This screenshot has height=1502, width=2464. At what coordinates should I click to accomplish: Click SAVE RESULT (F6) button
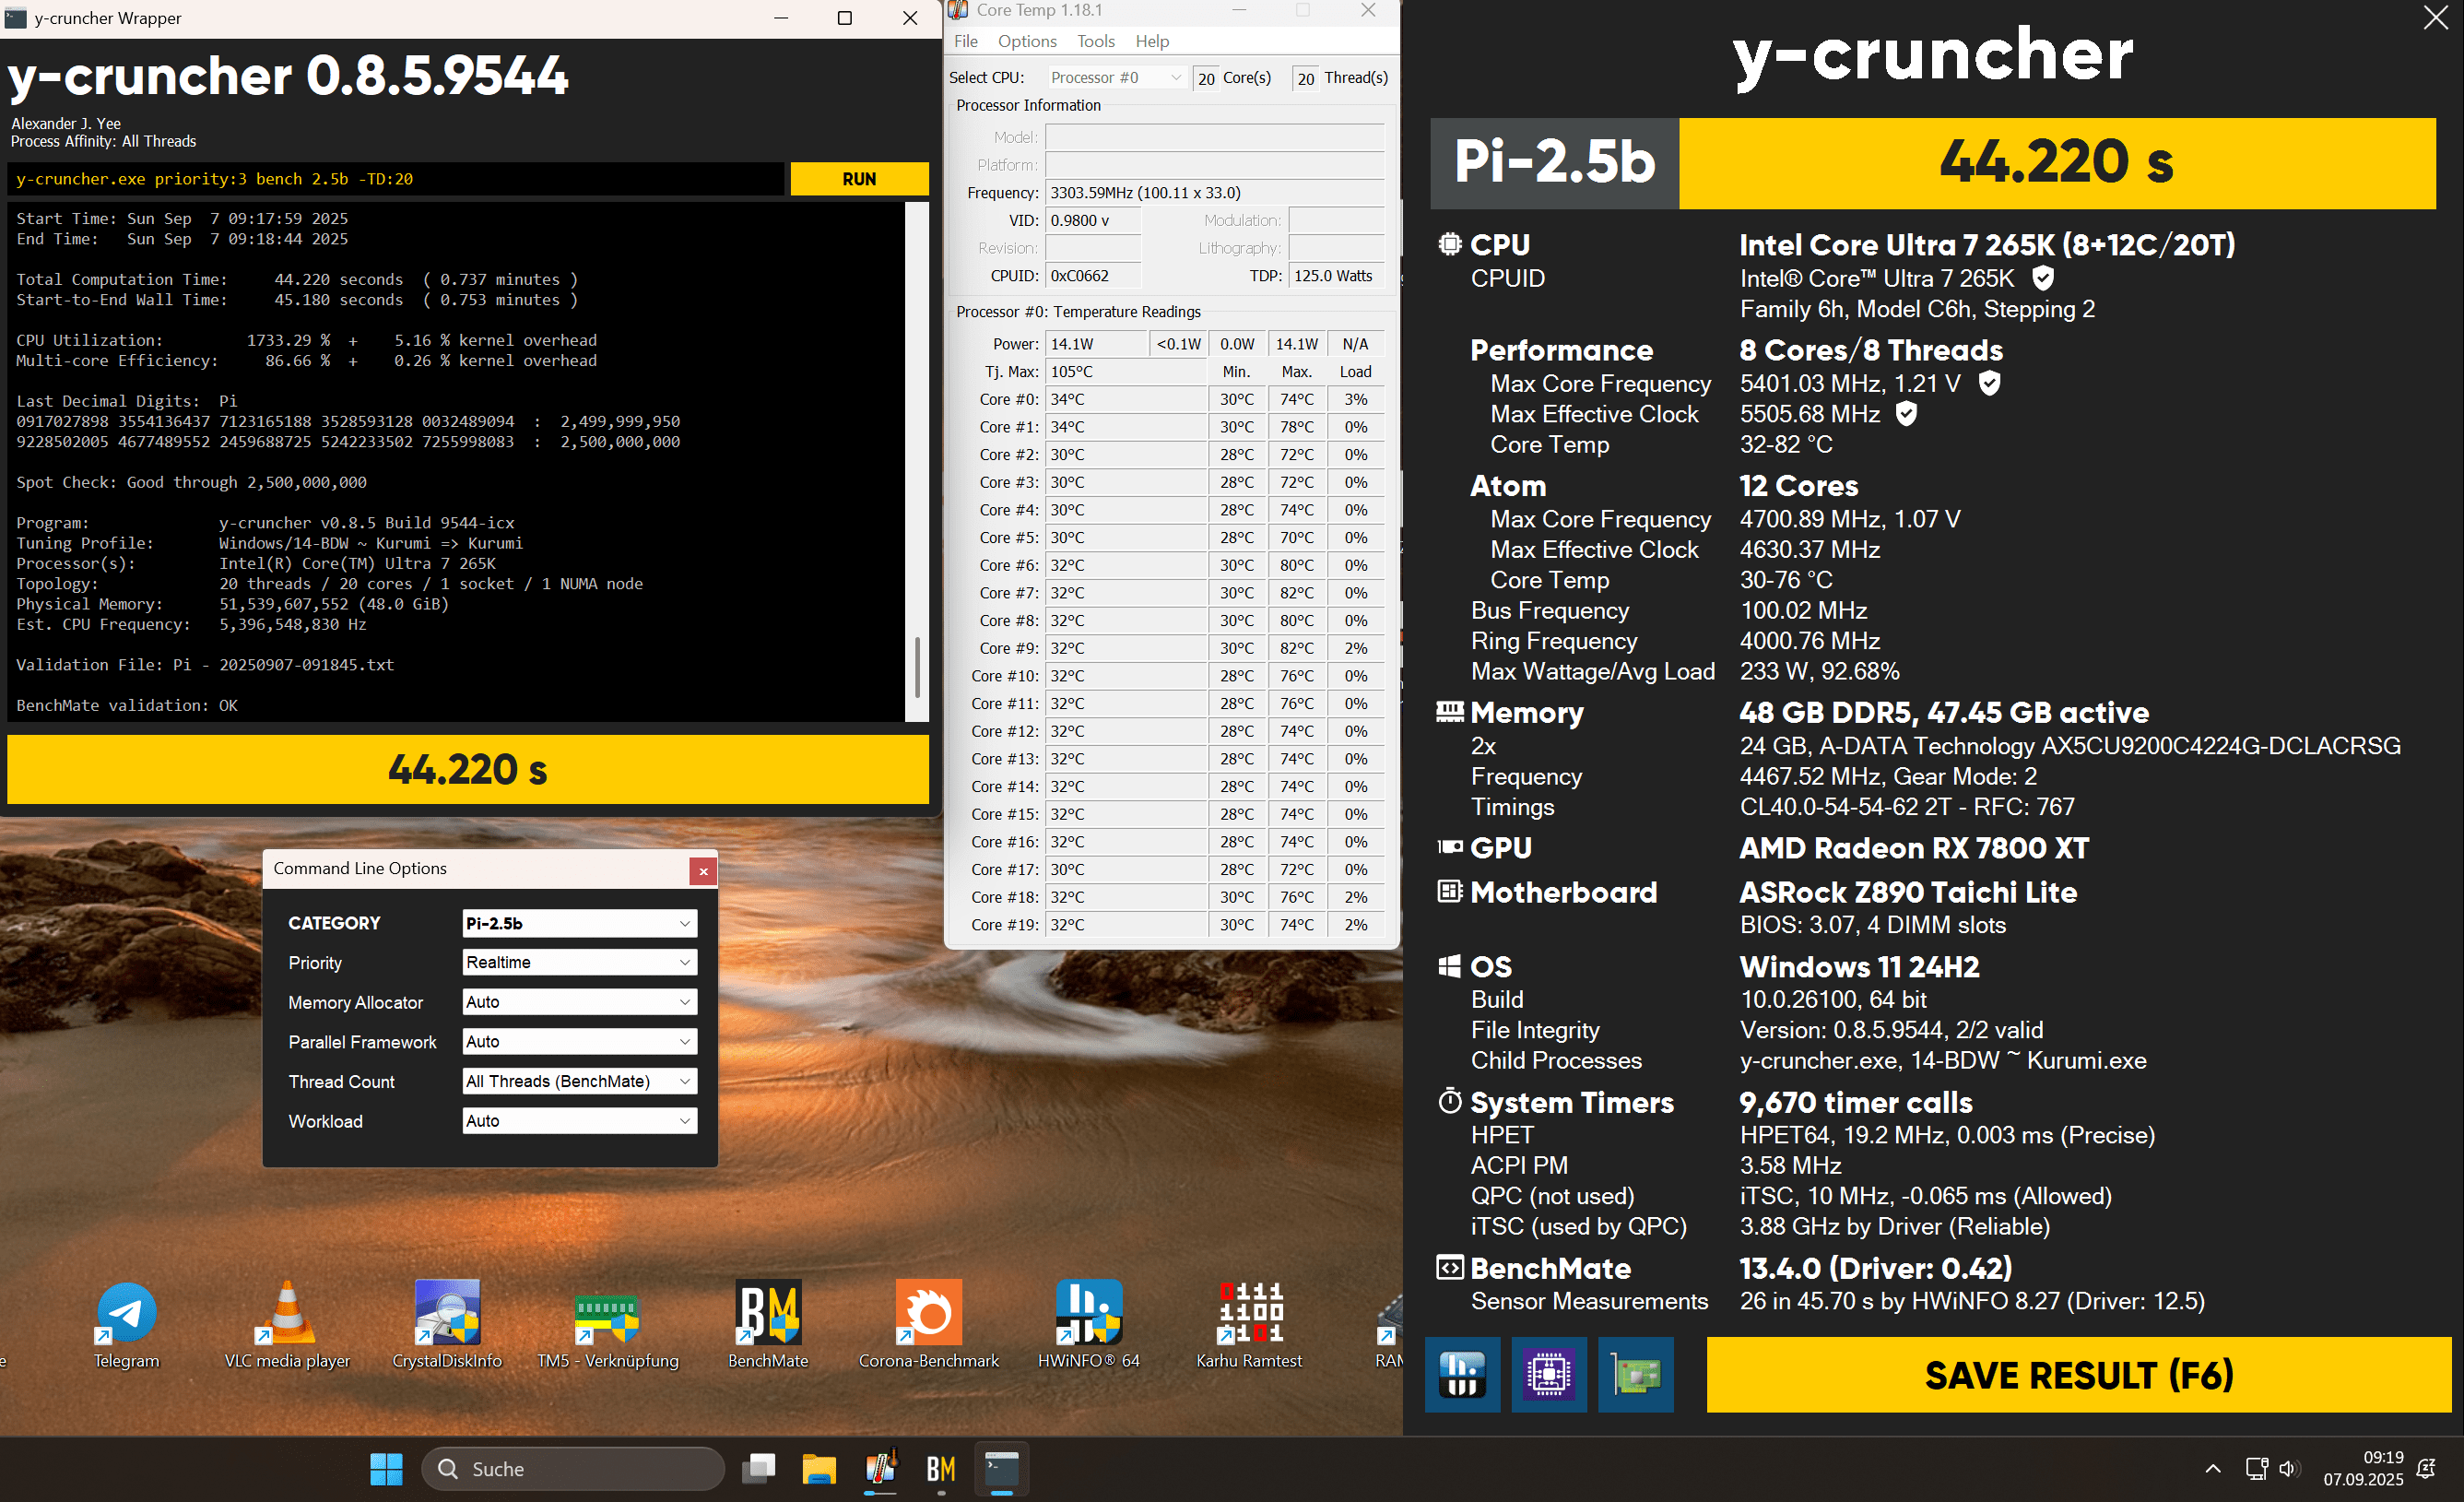2078,1375
